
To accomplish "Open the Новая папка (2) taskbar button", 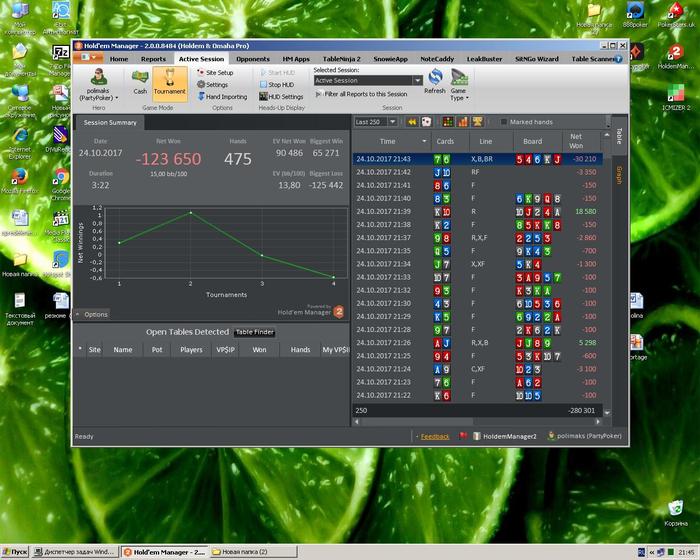I will tap(252, 552).
